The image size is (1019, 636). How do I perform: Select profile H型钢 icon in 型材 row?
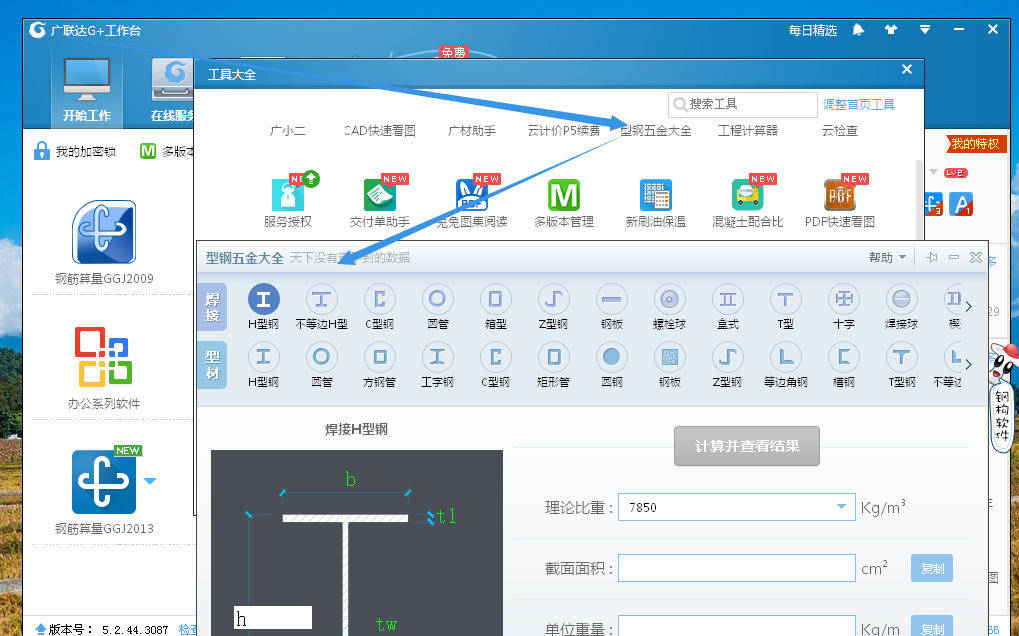coord(263,357)
